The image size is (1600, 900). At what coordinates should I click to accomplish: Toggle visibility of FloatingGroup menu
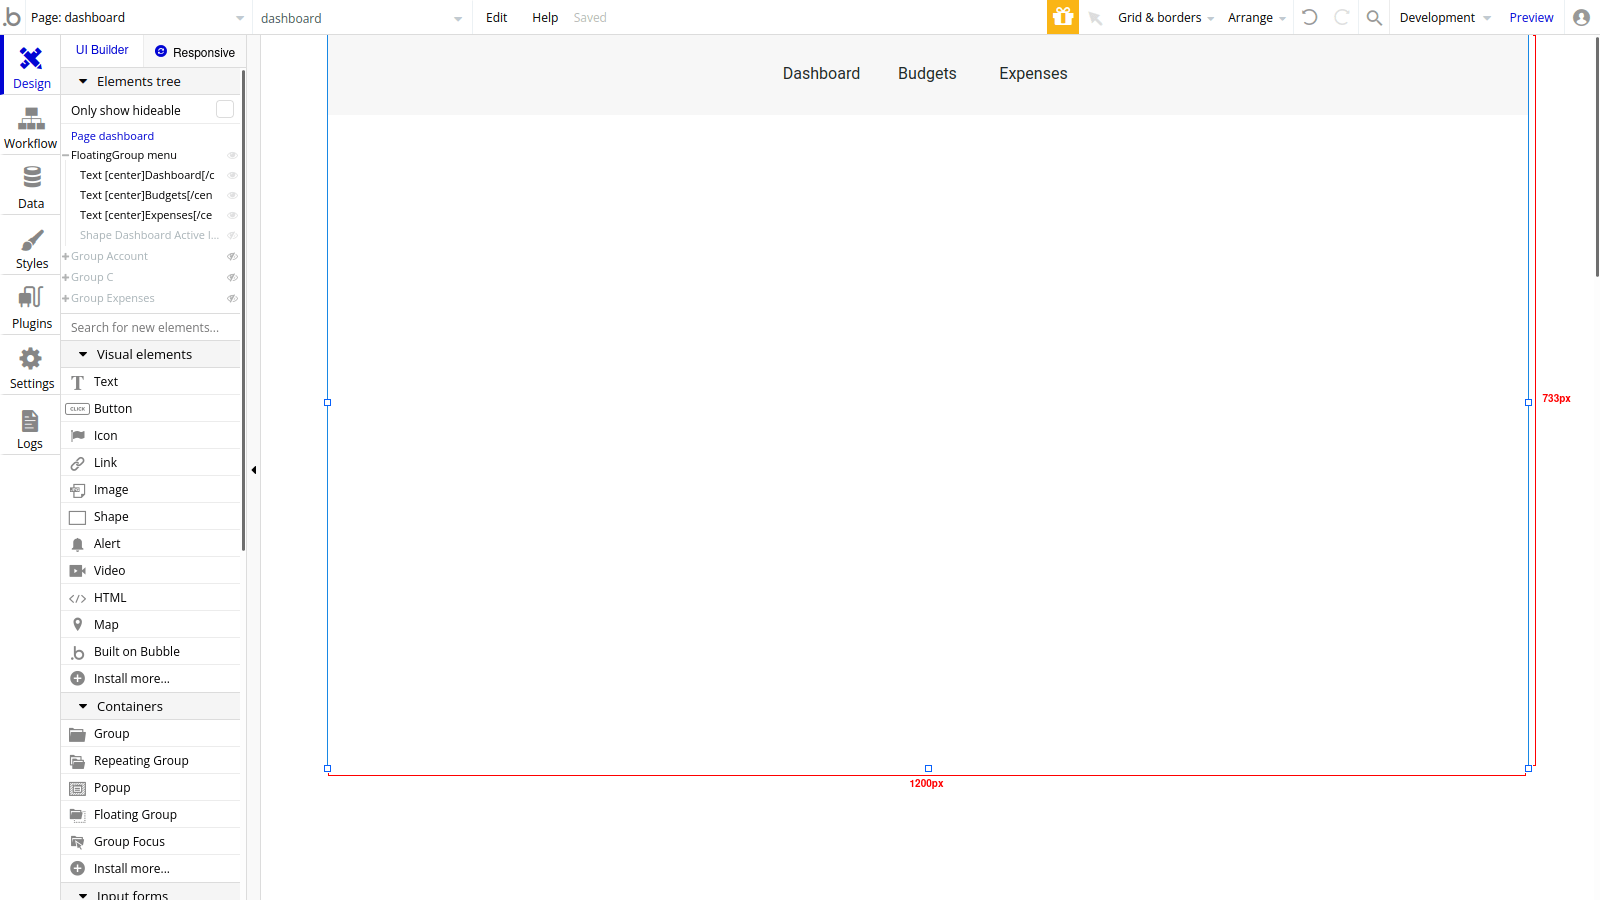[x=232, y=155]
